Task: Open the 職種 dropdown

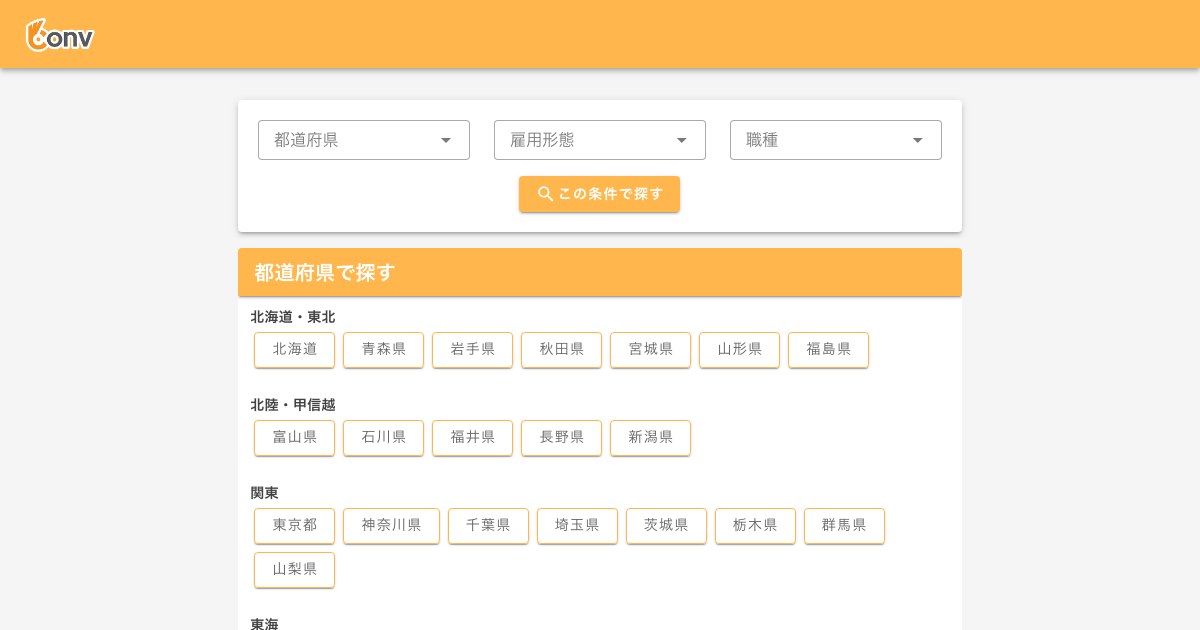Action: click(x=836, y=140)
